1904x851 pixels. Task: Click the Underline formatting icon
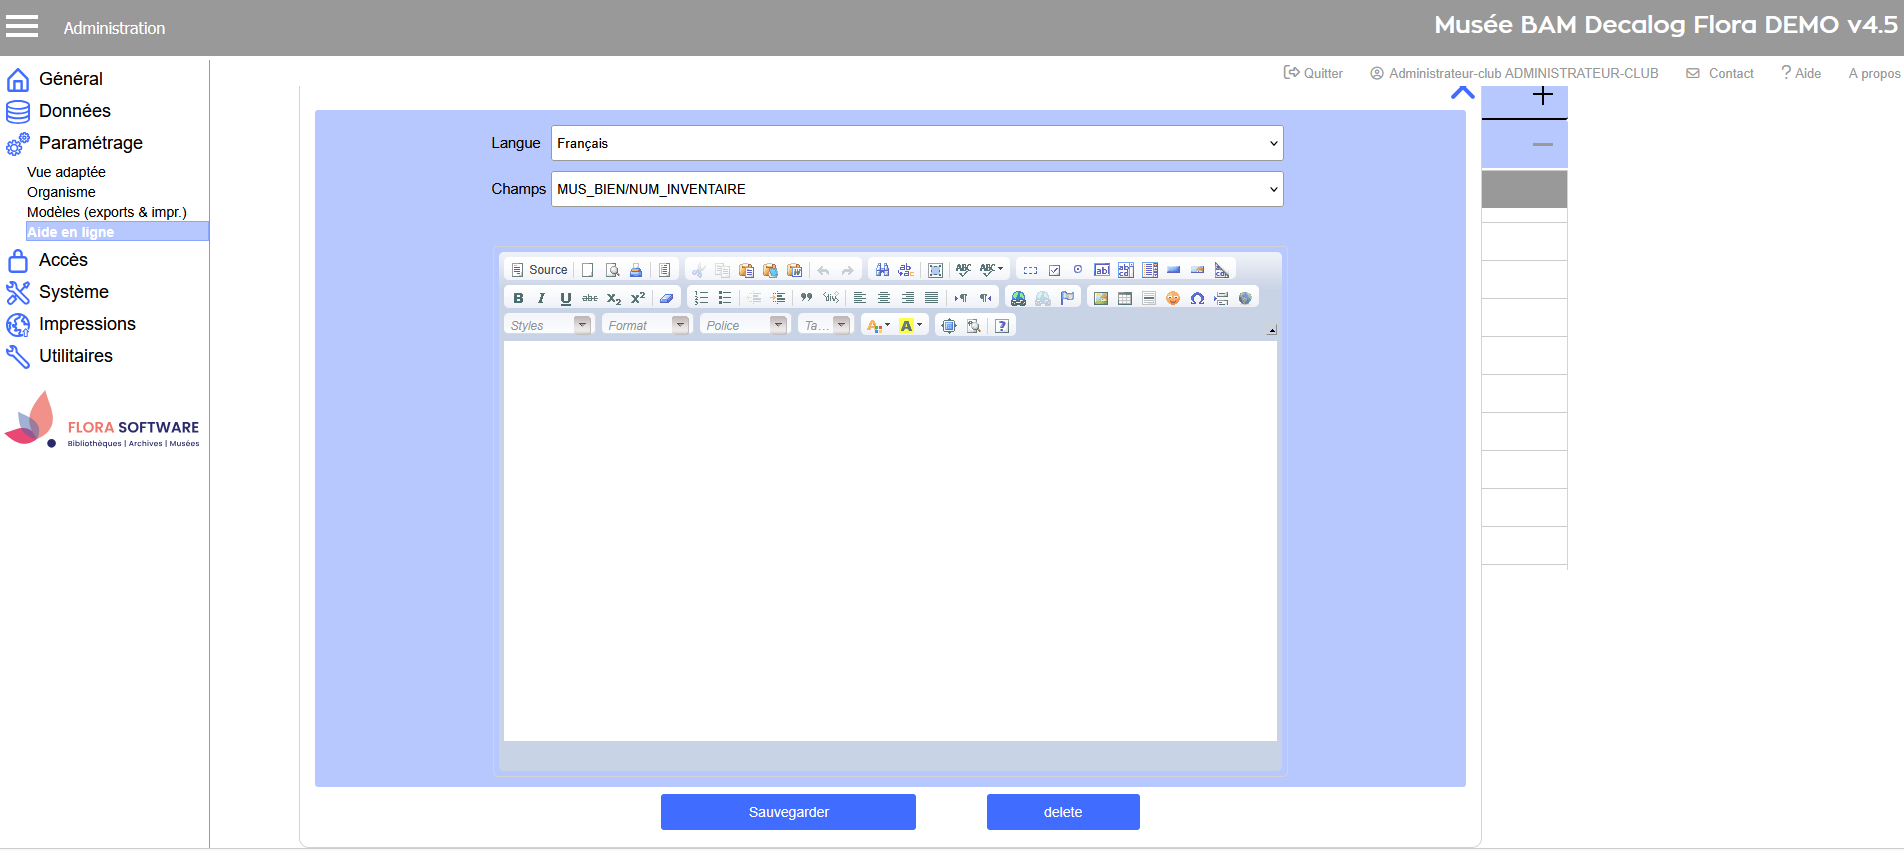(566, 298)
